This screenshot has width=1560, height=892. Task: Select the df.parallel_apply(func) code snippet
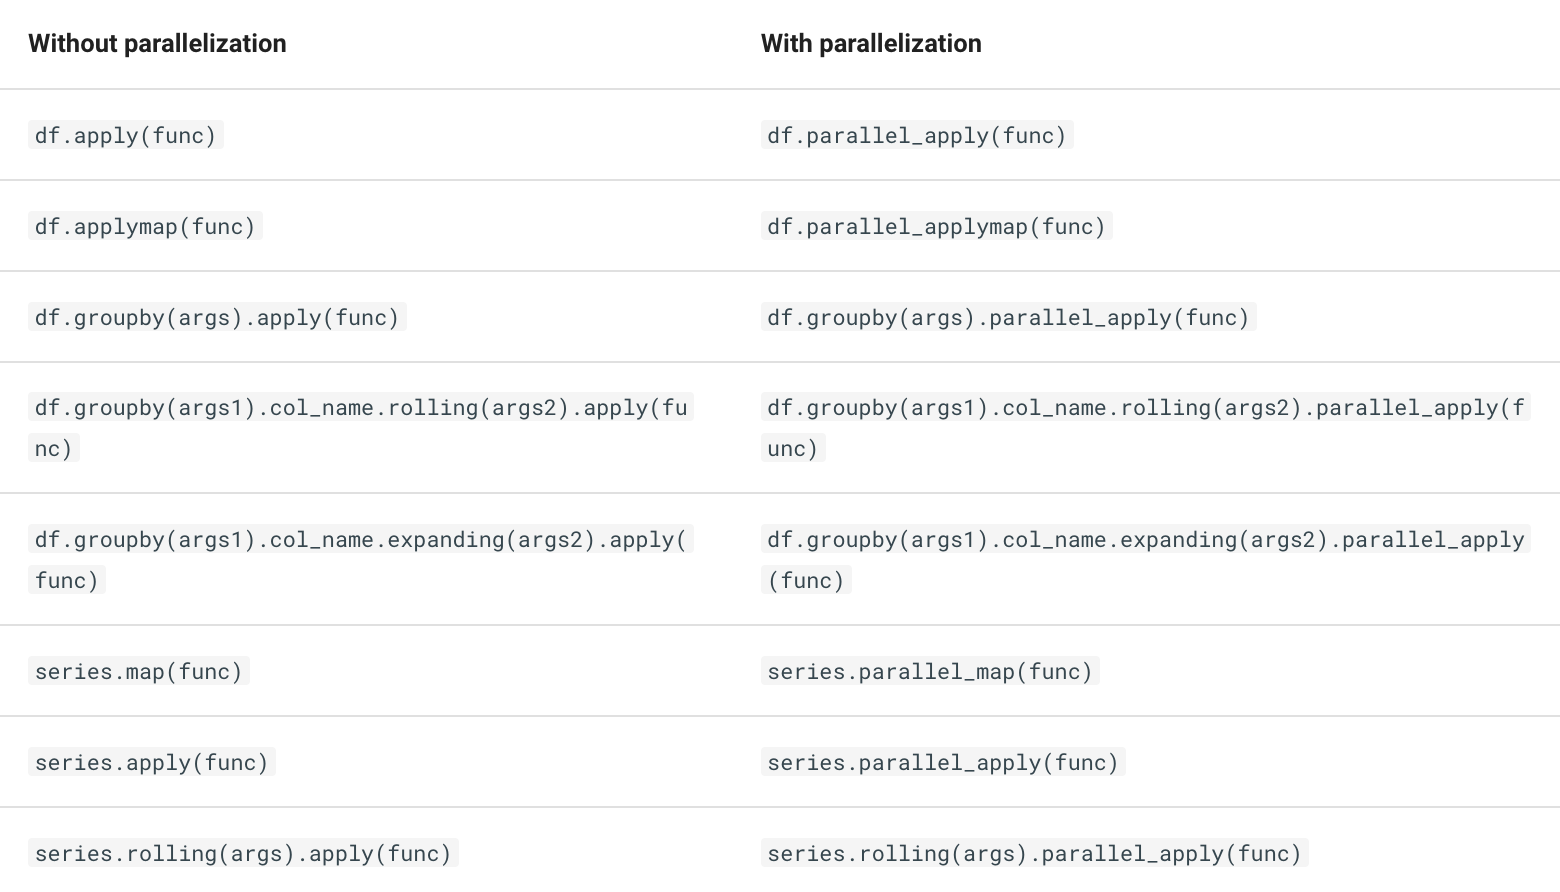tap(917, 135)
